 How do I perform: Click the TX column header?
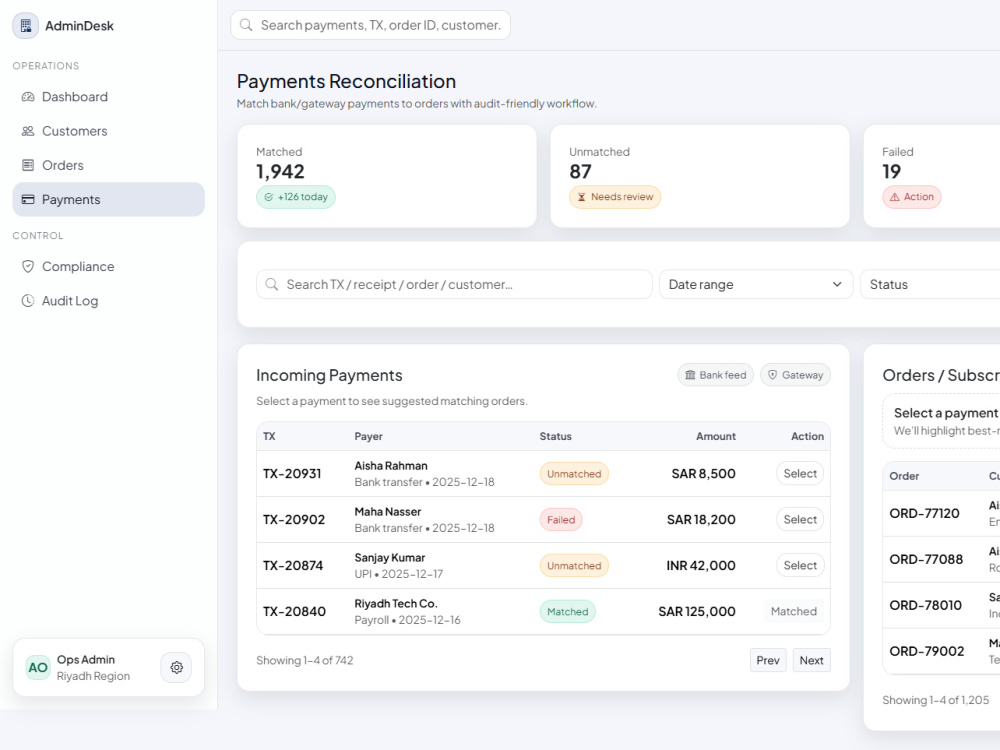(x=269, y=436)
